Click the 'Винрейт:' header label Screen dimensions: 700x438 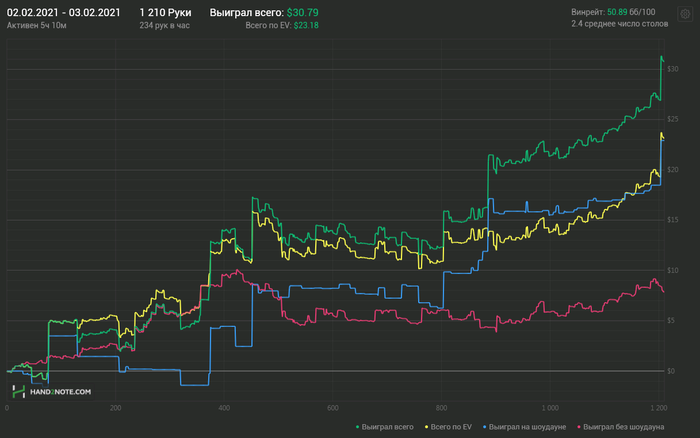588,12
